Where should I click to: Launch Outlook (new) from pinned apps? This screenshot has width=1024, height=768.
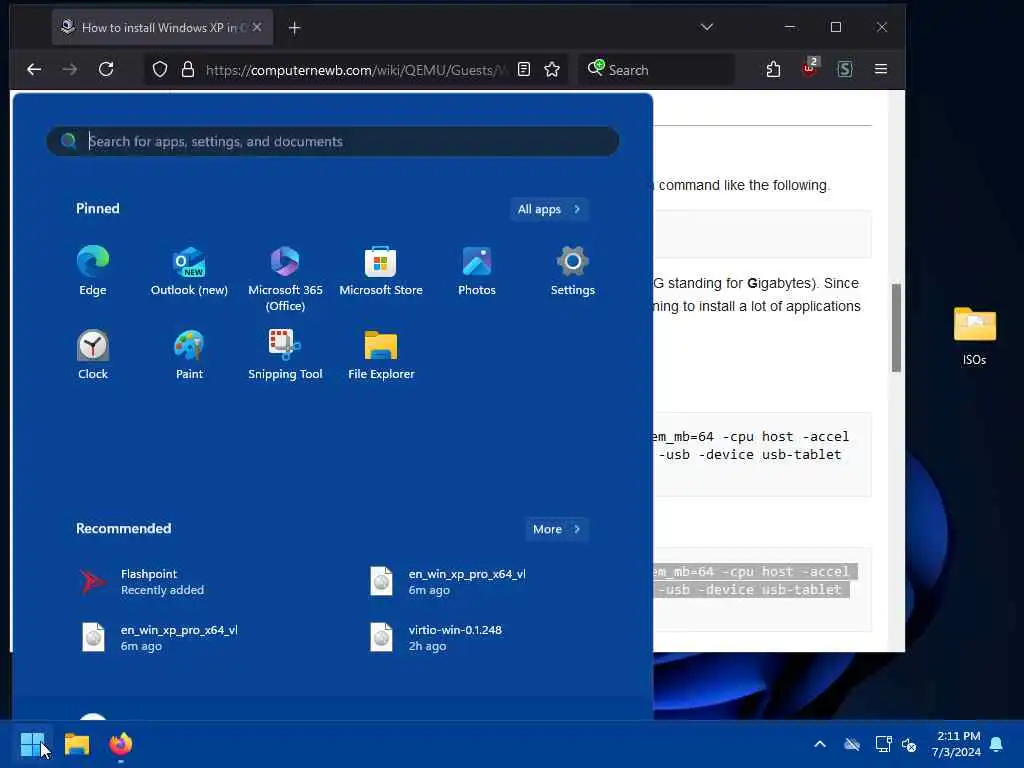pos(189,271)
